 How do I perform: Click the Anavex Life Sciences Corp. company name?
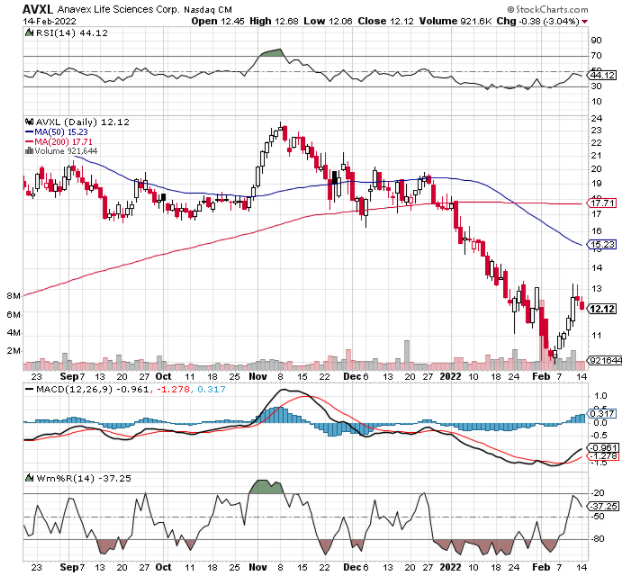[118, 9]
